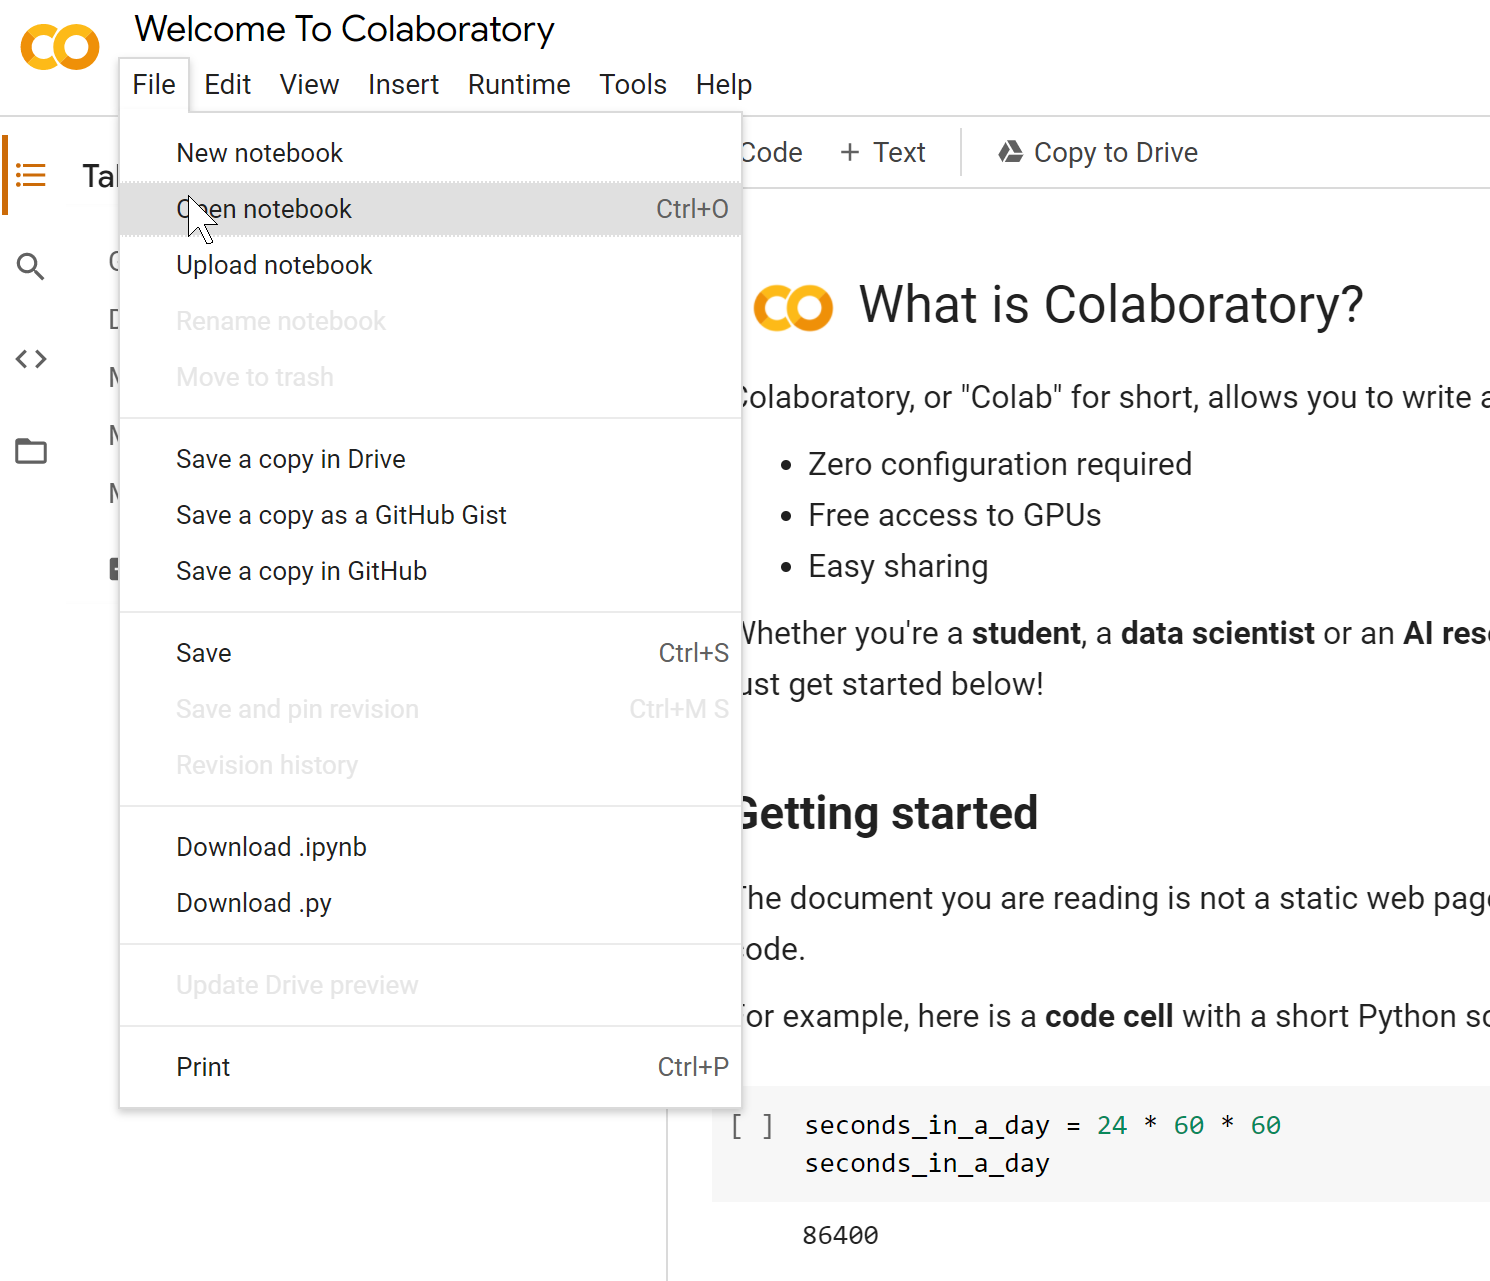Viewport: 1490px width, 1281px height.
Task: Click the Colab logo in the header
Action: pyautogui.click(x=60, y=47)
